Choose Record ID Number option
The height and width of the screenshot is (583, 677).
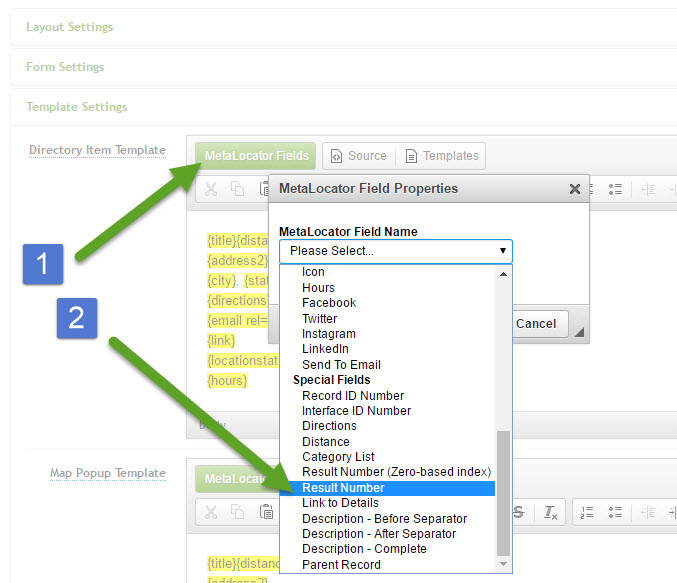353,396
